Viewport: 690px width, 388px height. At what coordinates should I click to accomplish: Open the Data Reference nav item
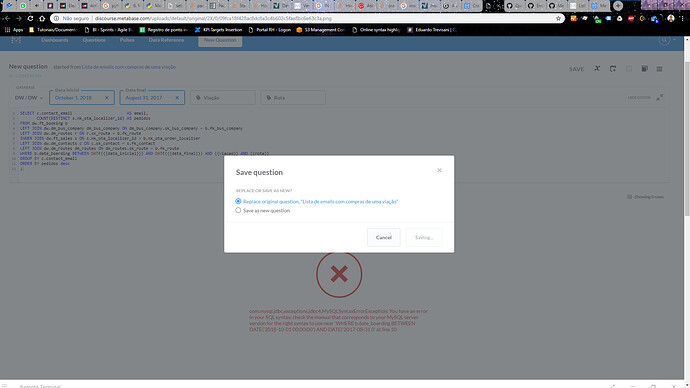(166, 40)
